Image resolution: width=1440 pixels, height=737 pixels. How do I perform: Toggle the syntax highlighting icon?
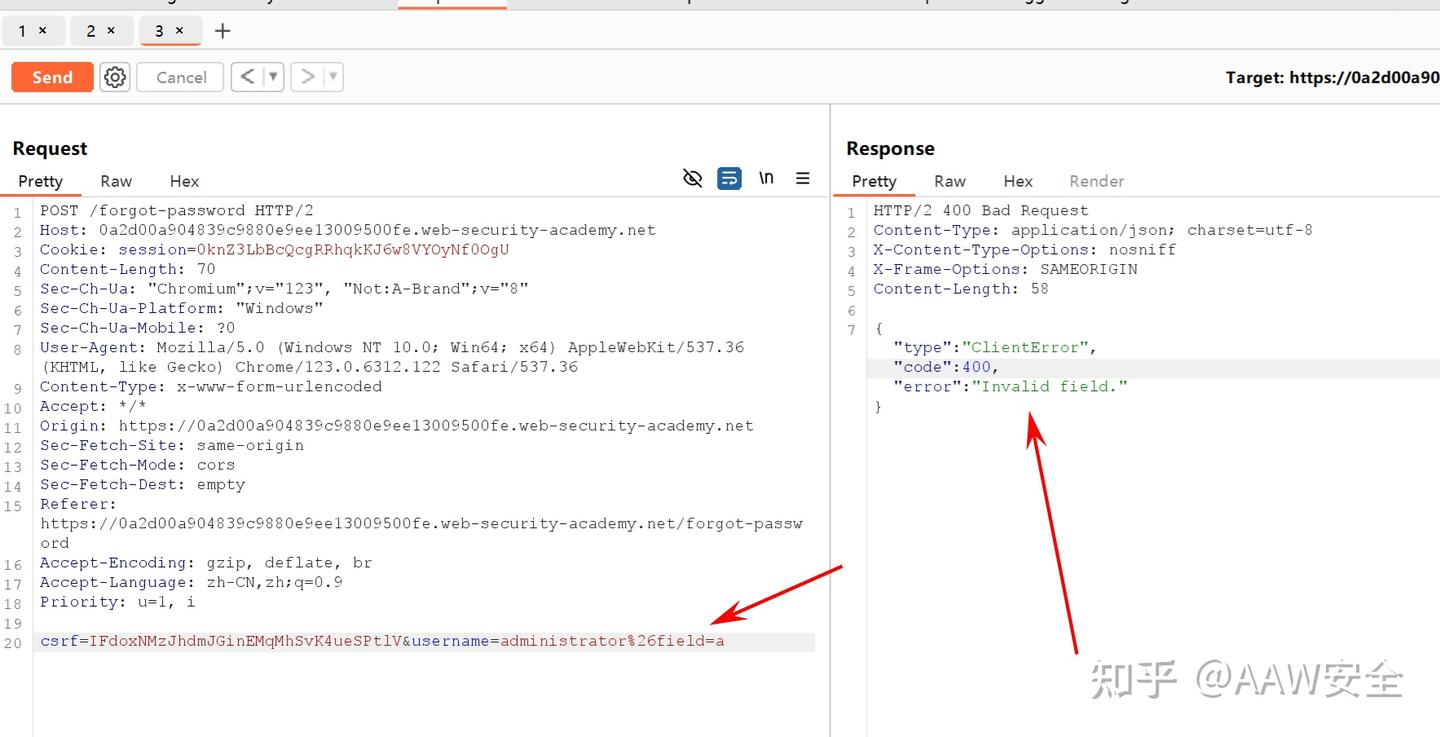(x=729, y=178)
